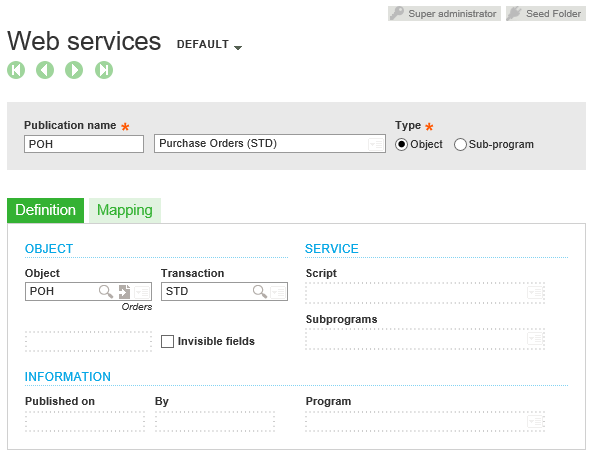595x456 pixels.
Task: Click the Transaction field magnifier lookup icon
Action: pyautogui.click(x=260, y=291)
